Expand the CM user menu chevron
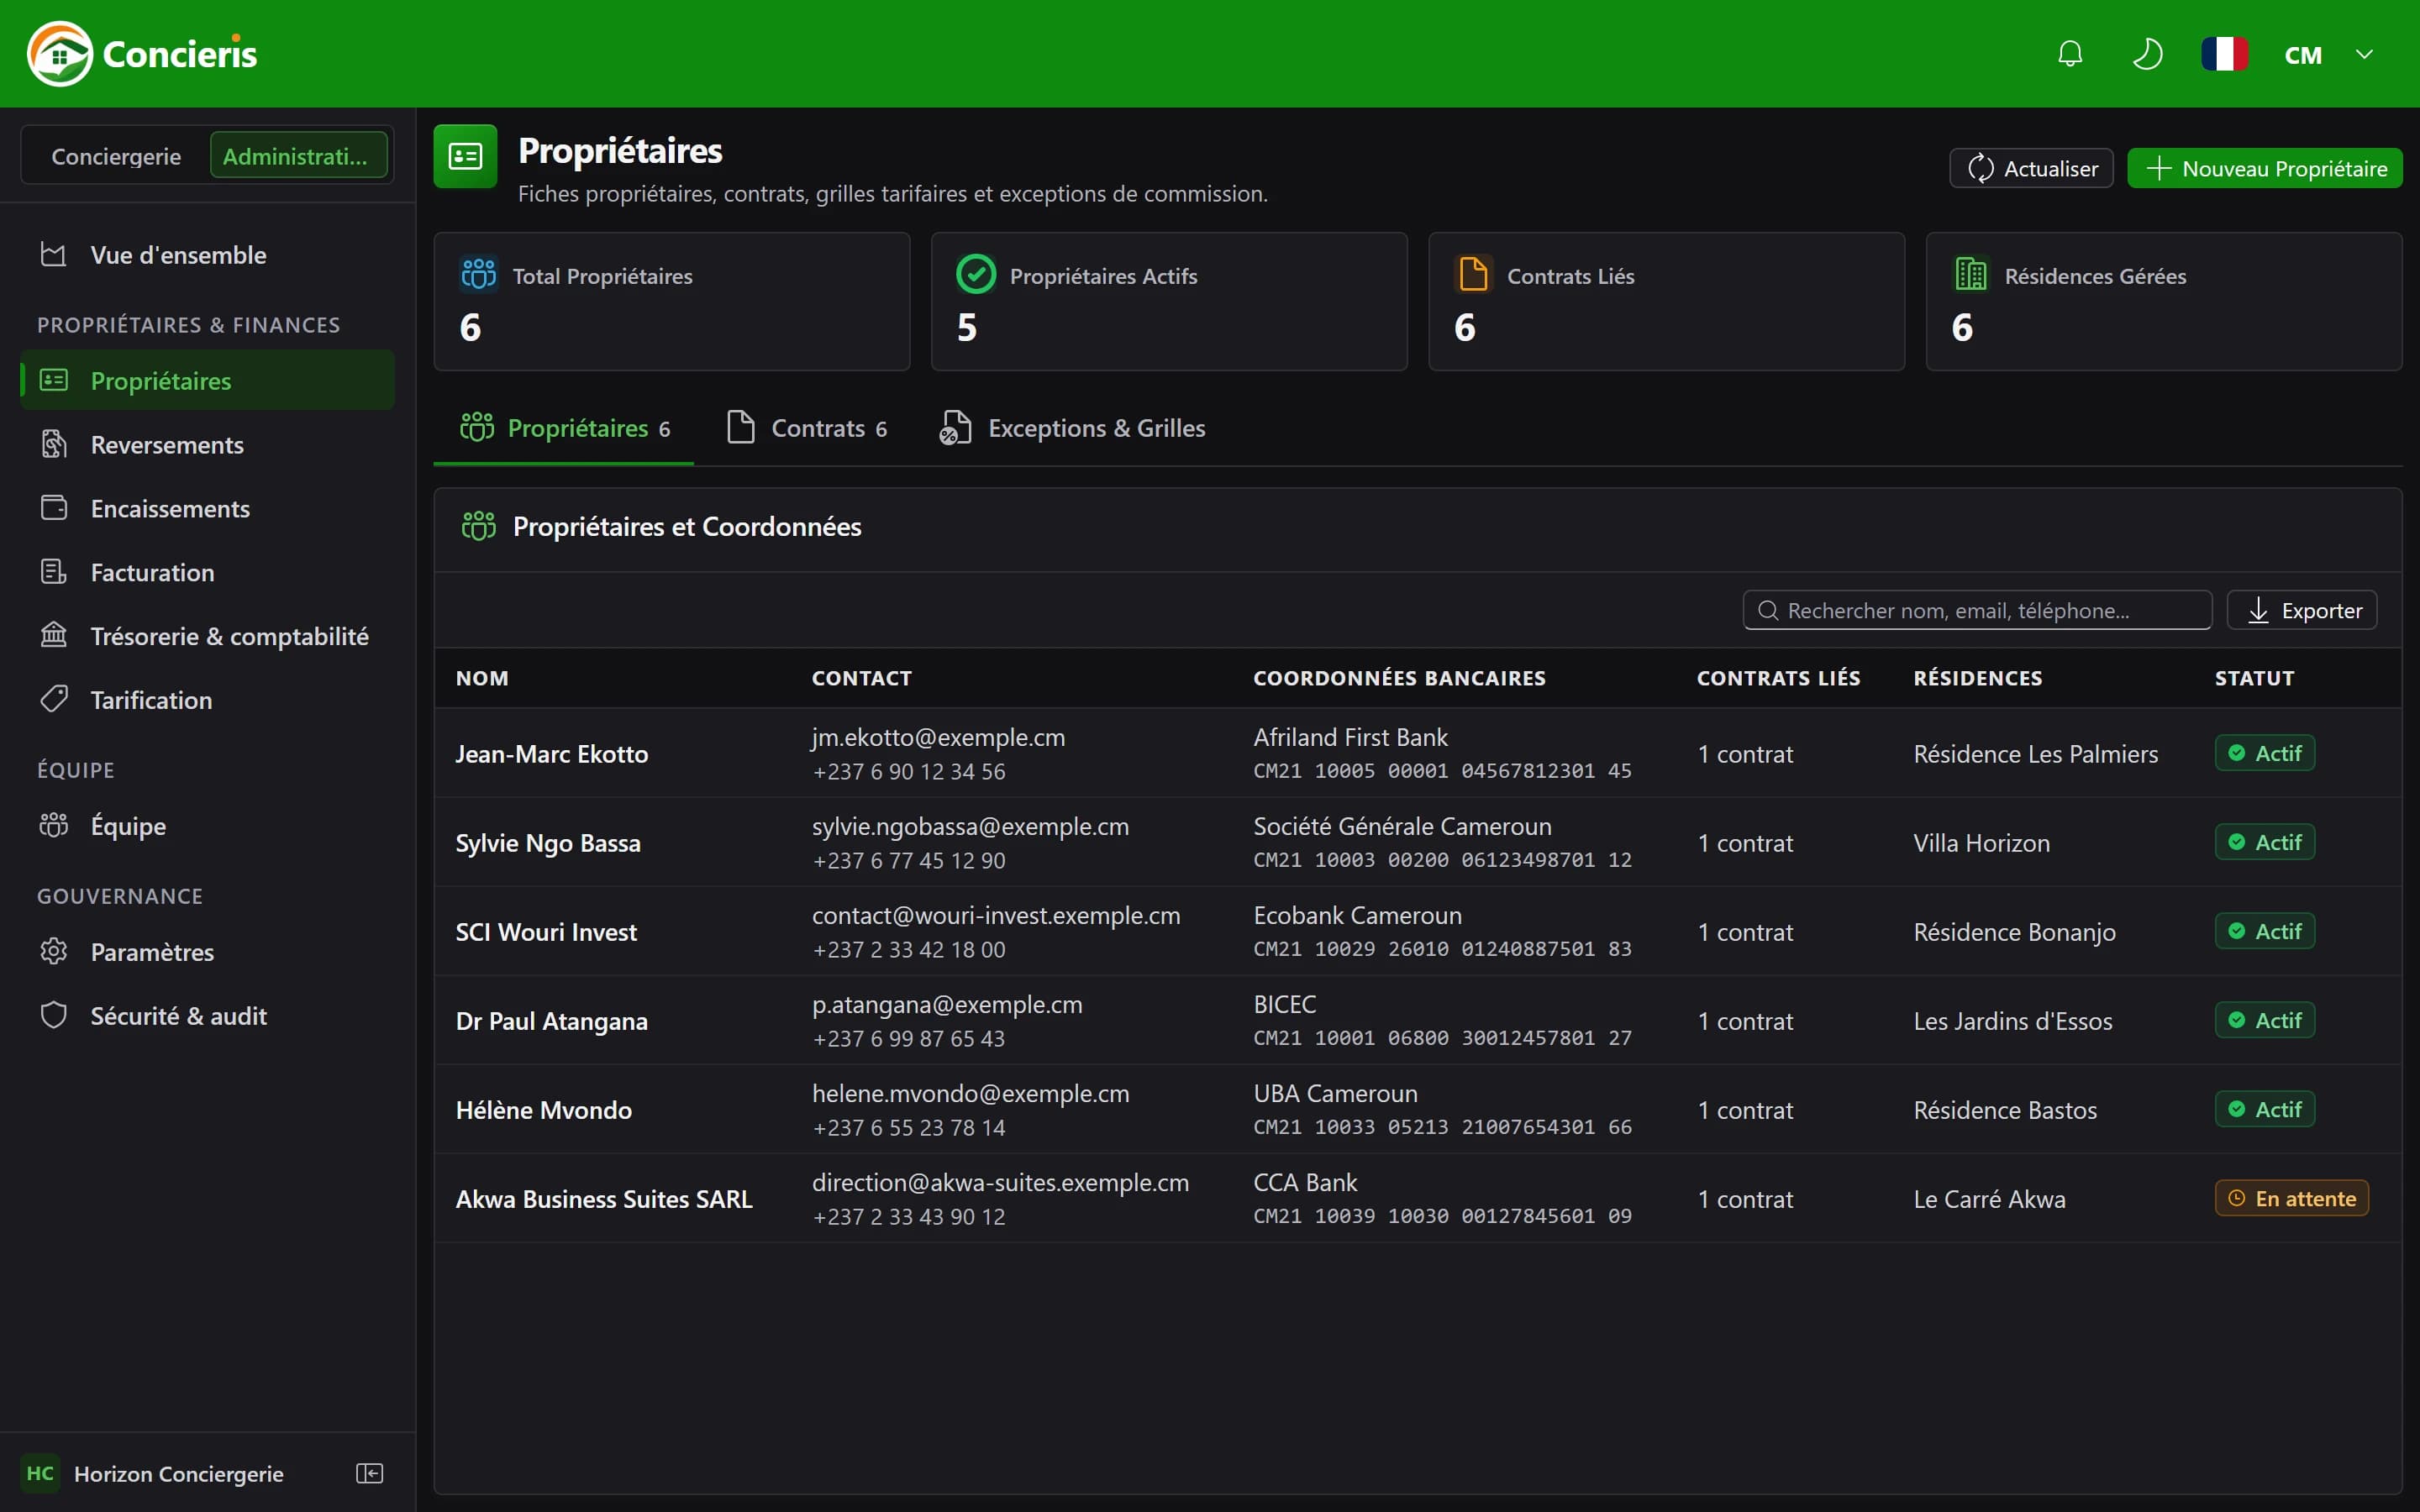The image size is (2420, 1512). pyautogui.click(x=2364, y=54)
